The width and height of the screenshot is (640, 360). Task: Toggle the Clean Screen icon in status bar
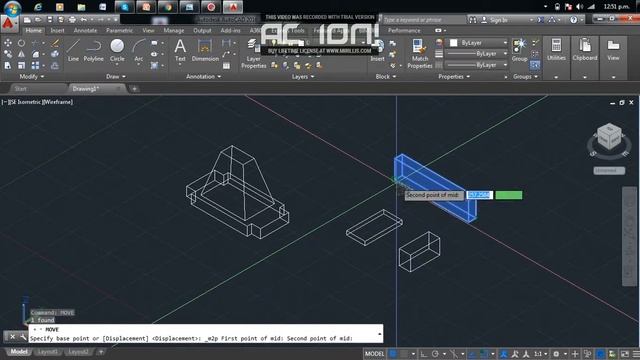625,354
